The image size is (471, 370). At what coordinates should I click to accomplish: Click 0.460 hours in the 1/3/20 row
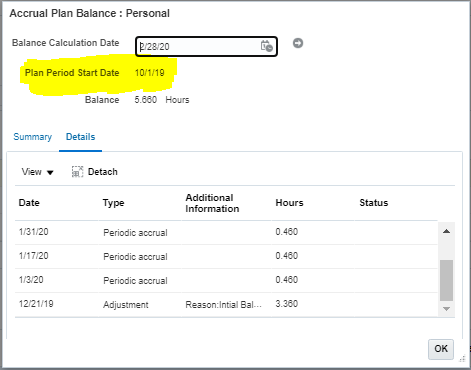(287, 280)
